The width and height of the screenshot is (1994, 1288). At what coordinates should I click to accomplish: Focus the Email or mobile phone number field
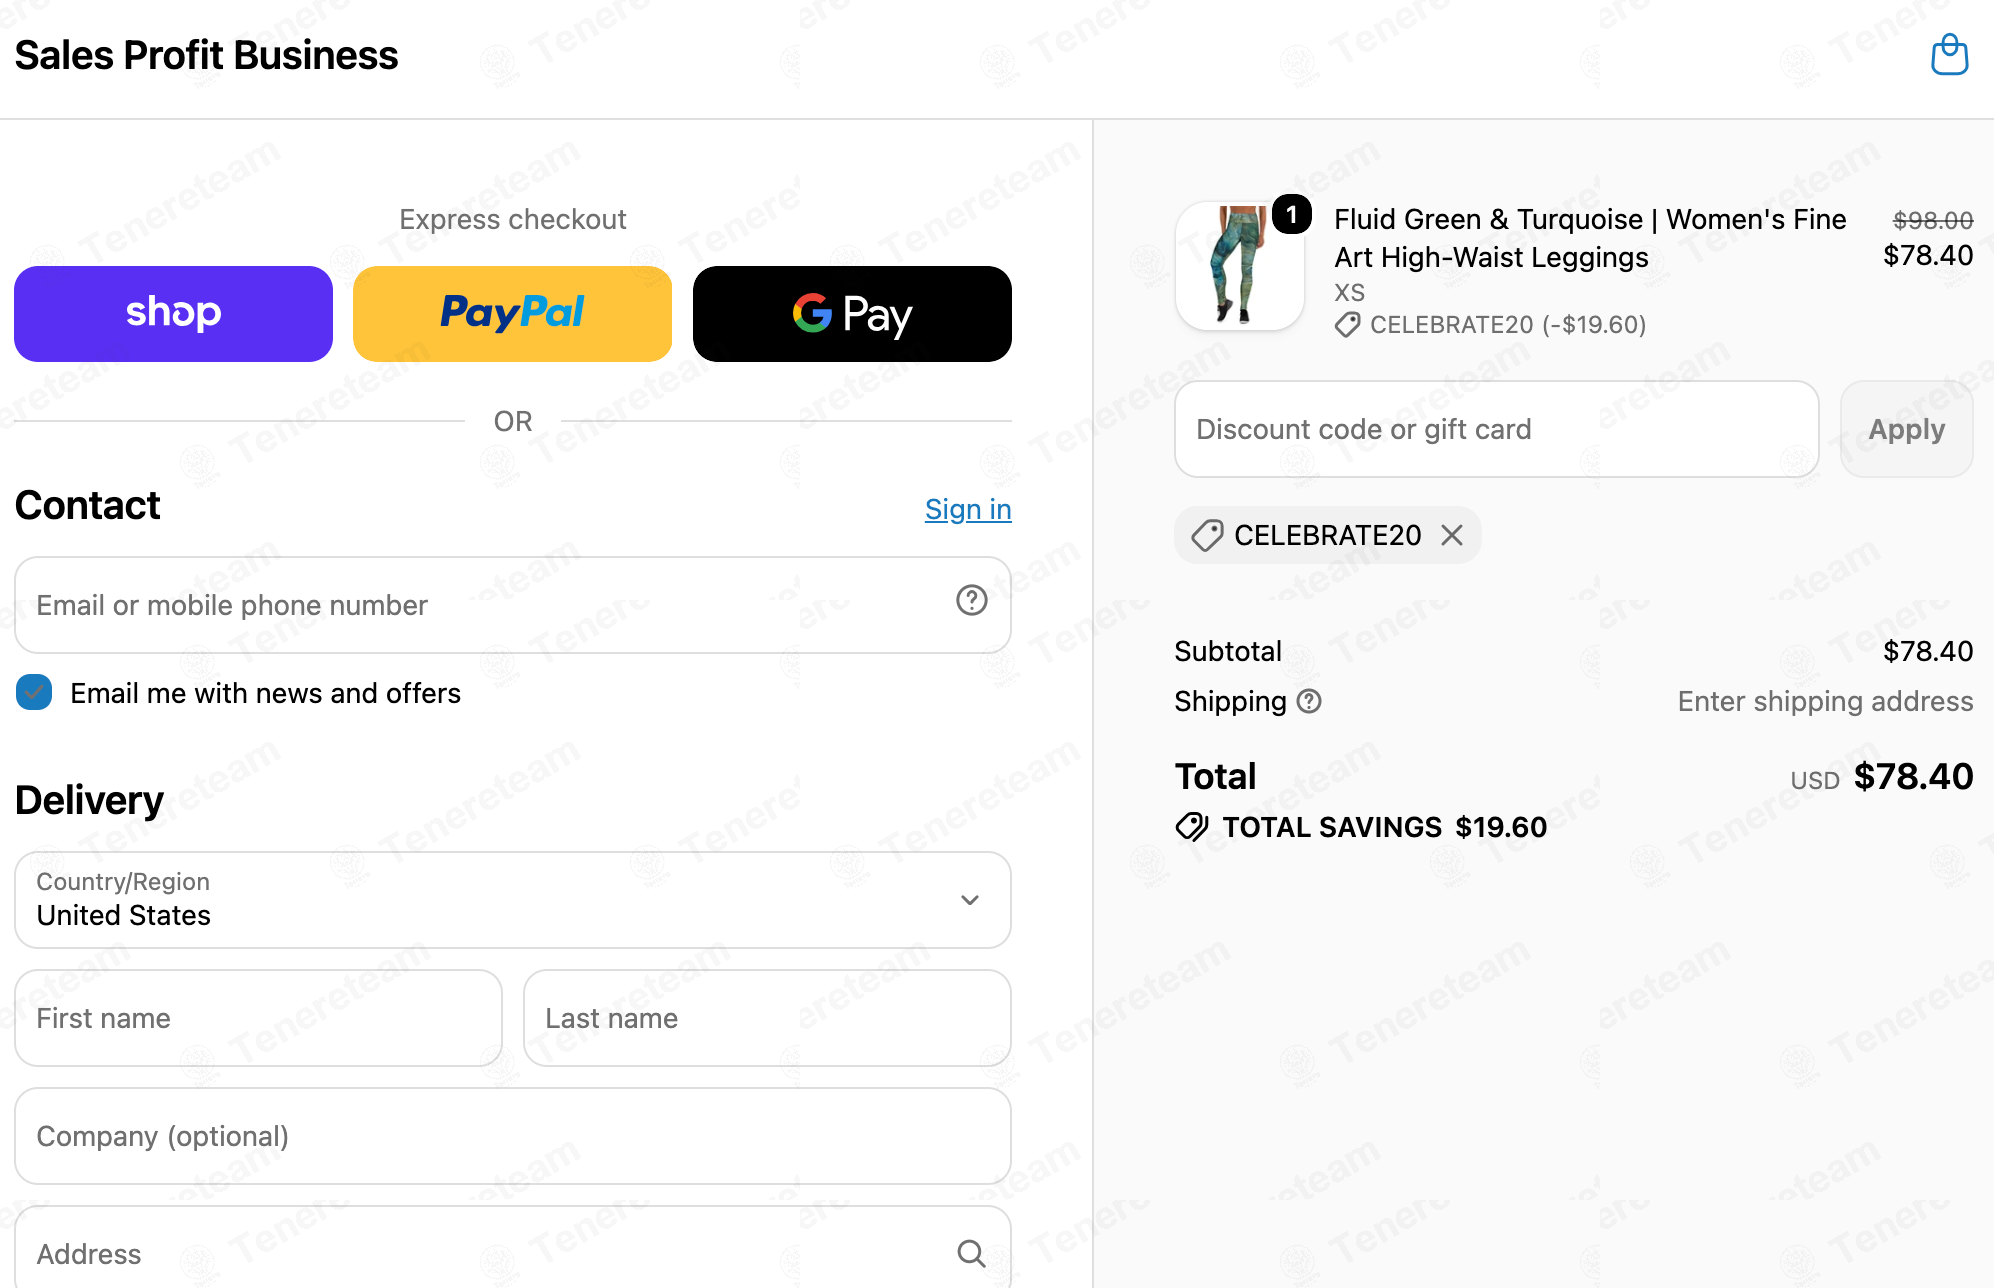(x=513, y=605)
